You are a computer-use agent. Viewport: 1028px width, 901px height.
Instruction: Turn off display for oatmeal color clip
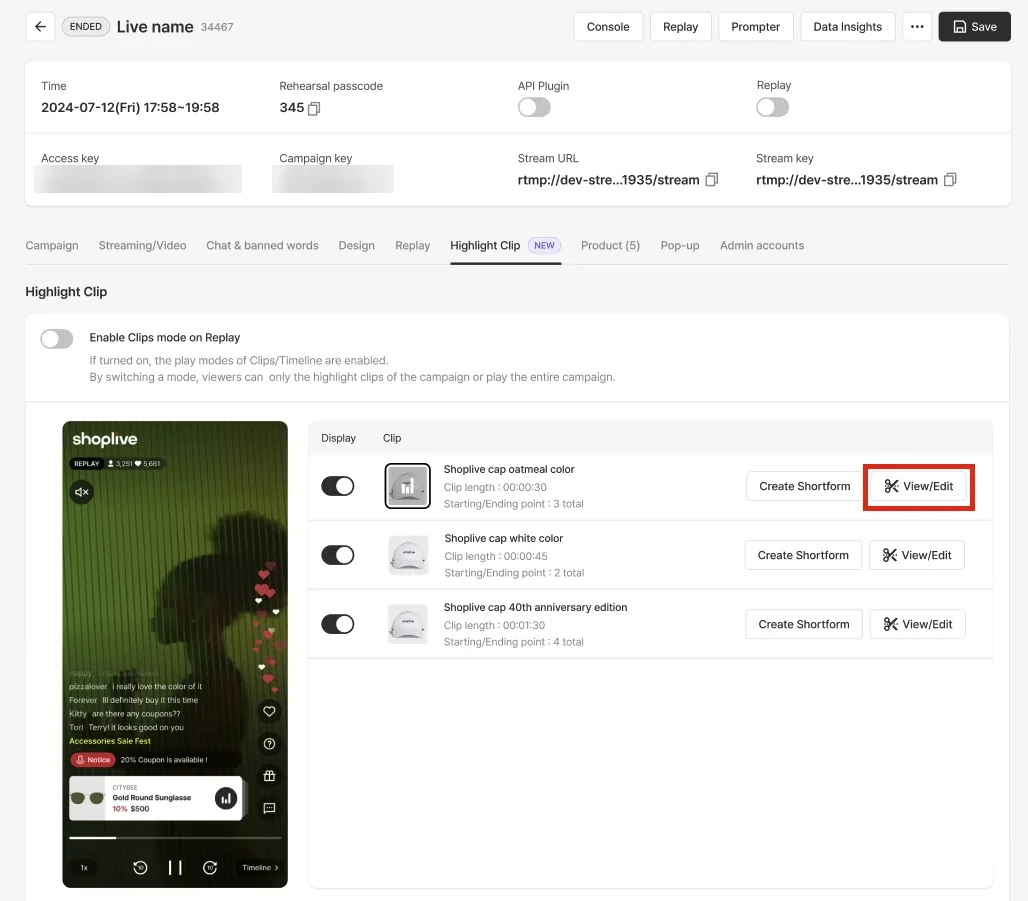pyautogui.click(x=338, y=486)
